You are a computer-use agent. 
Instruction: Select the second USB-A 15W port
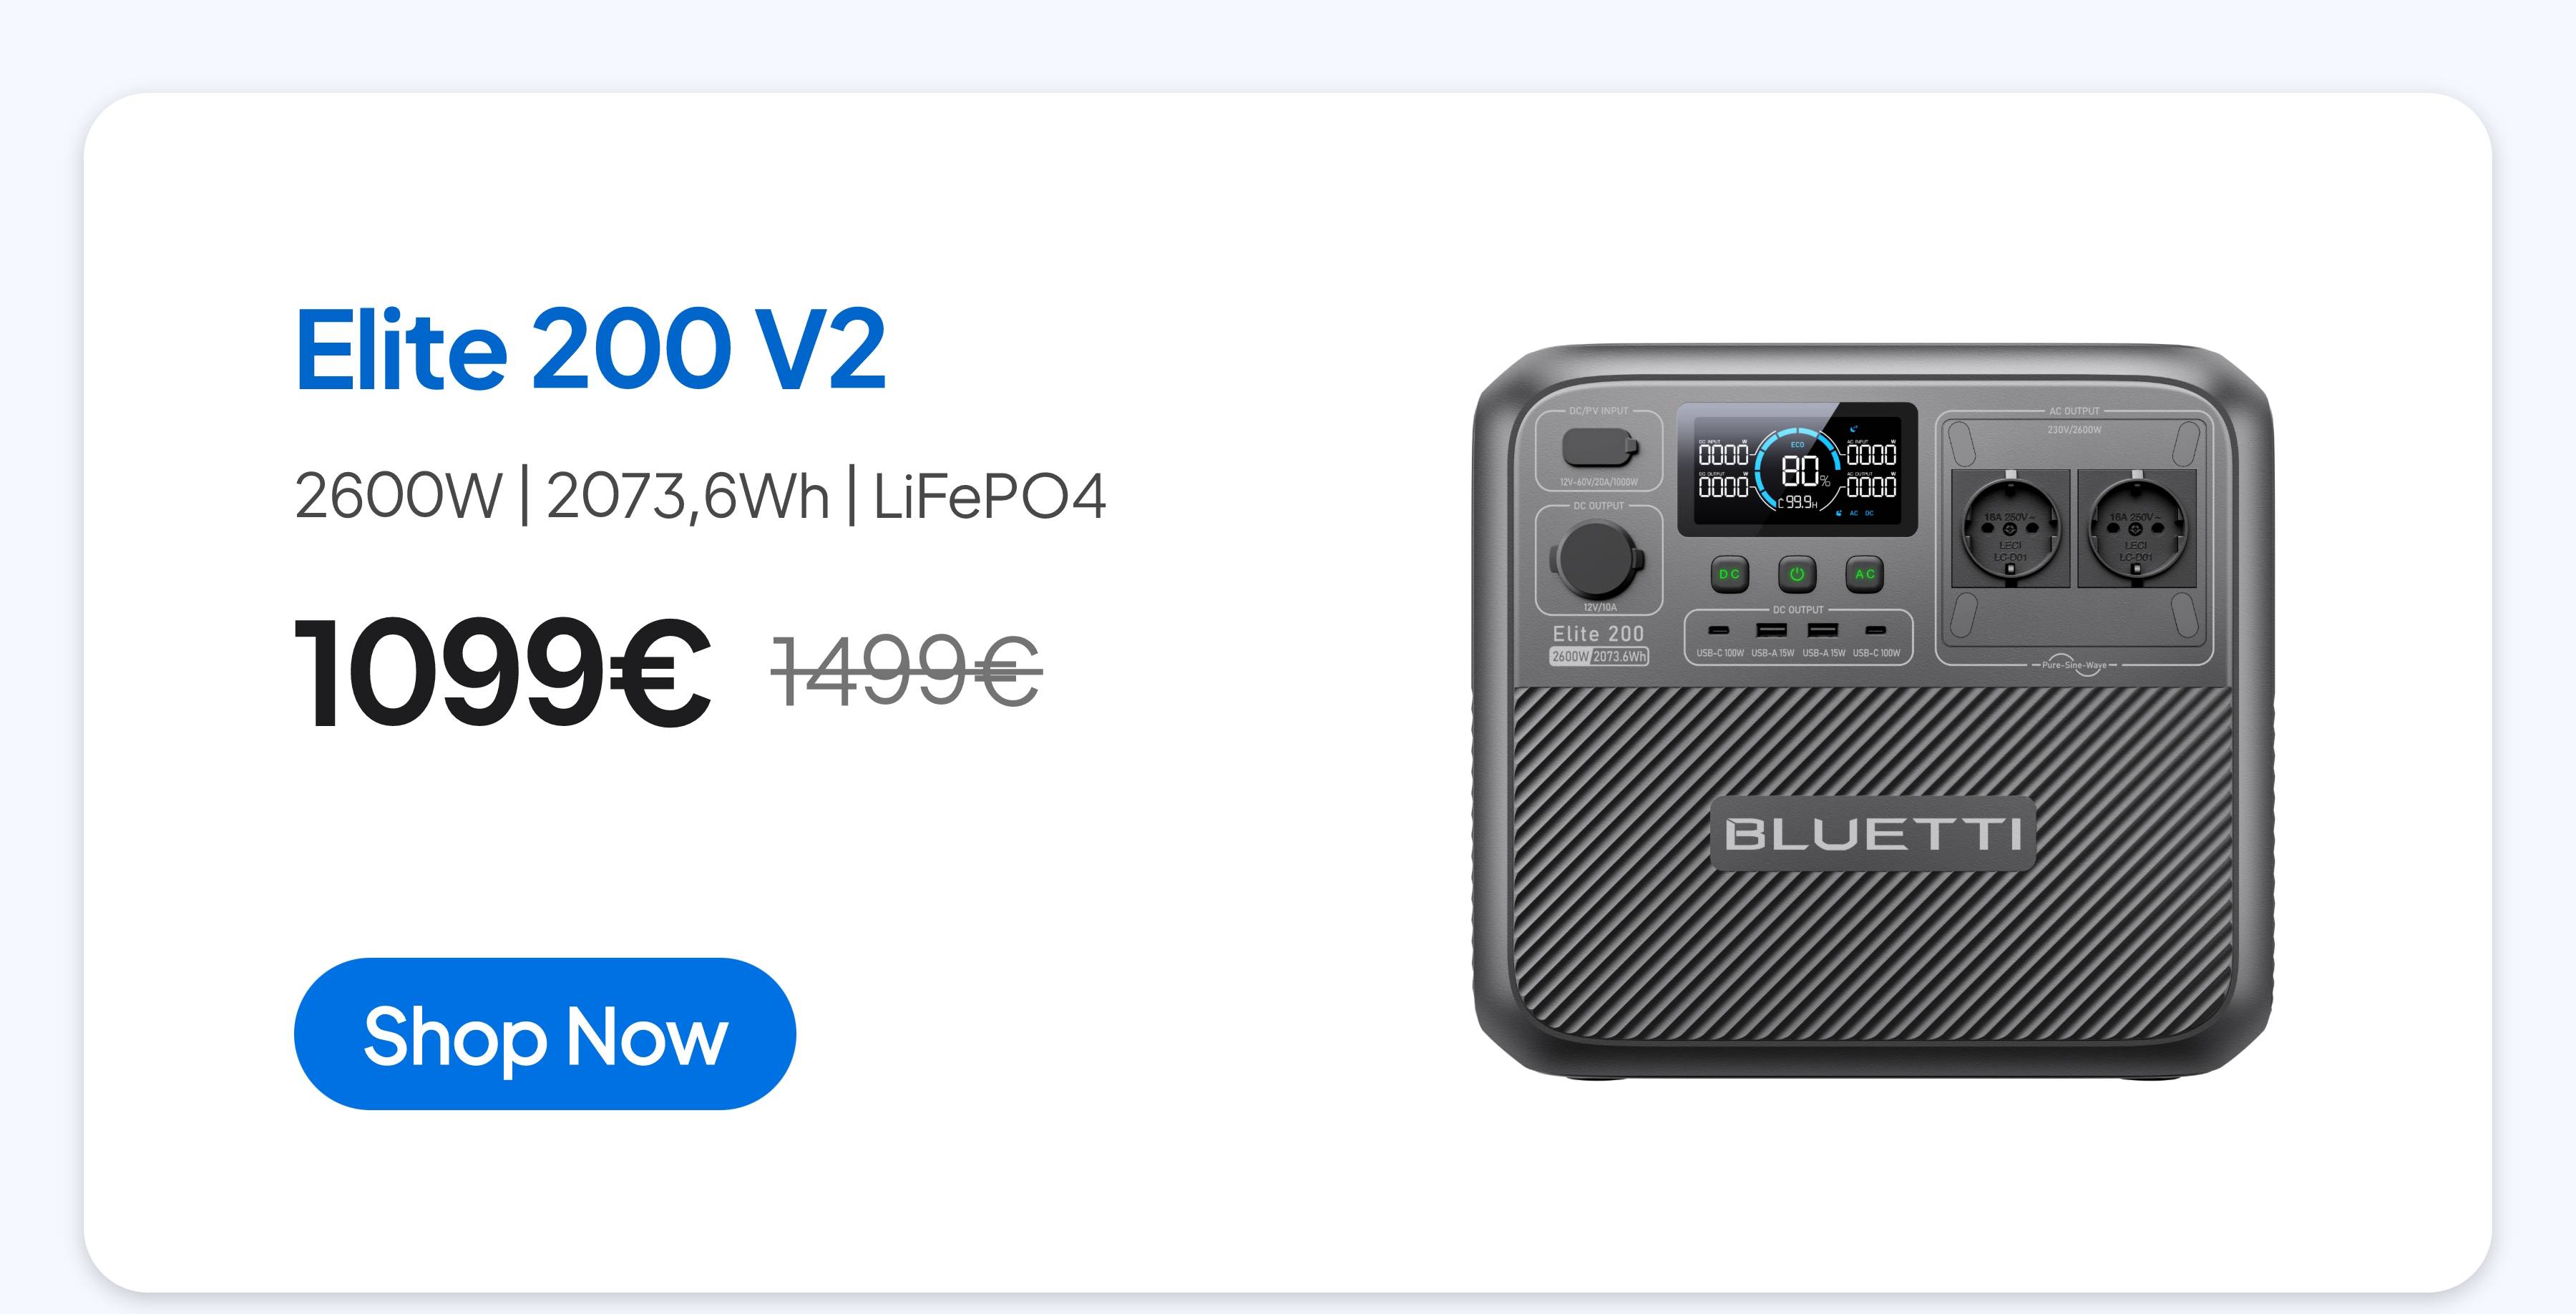click(x=1823, y=631)
